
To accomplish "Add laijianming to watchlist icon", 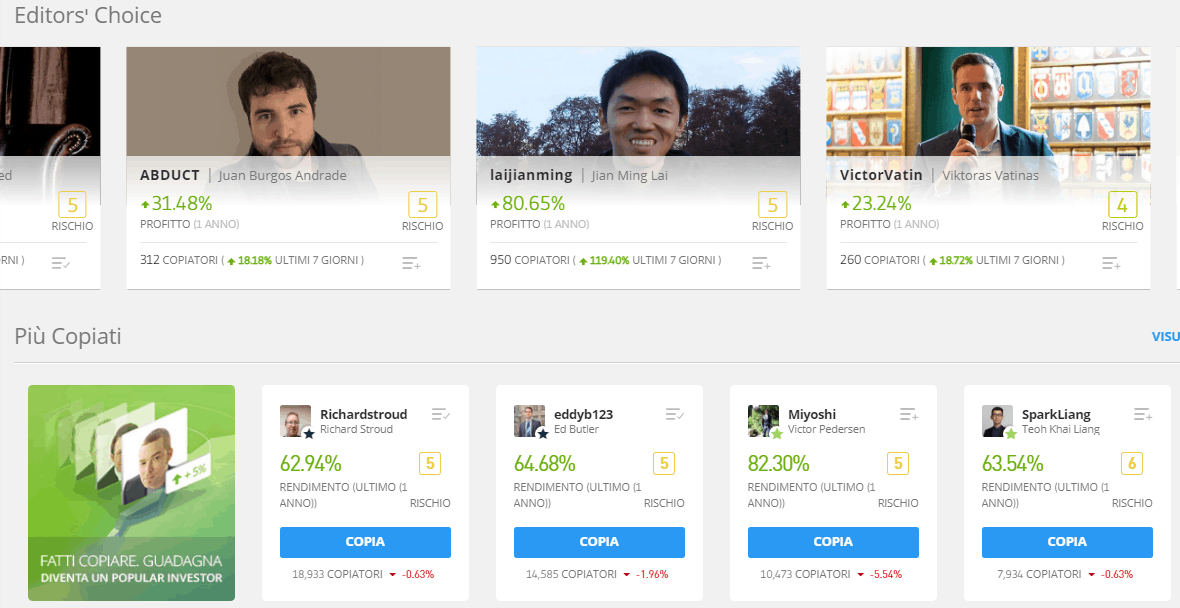I will [x=761, y=263].
